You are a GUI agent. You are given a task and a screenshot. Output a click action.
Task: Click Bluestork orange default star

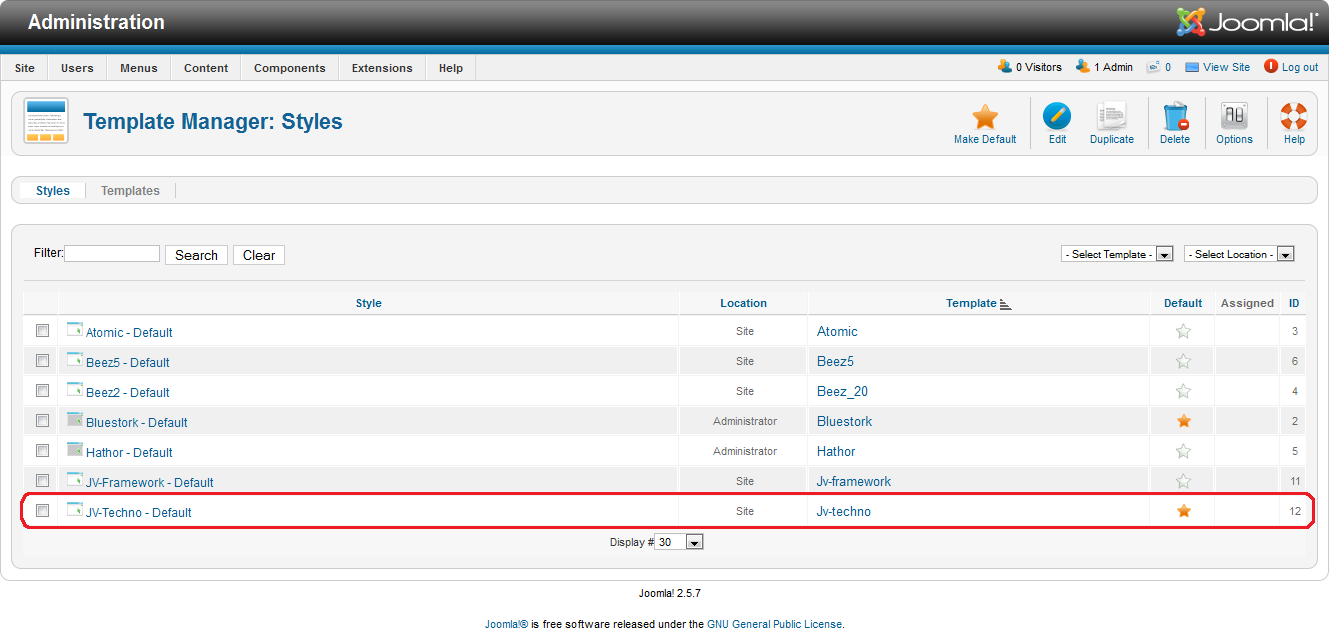[1184, 421]
